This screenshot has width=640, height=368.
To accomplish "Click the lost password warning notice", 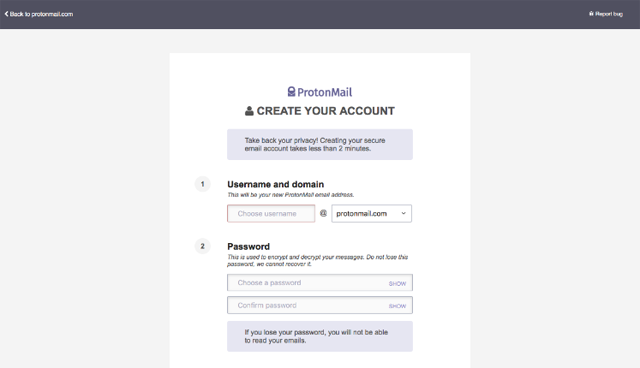I will pyautogui.click(x=320, y=336).
